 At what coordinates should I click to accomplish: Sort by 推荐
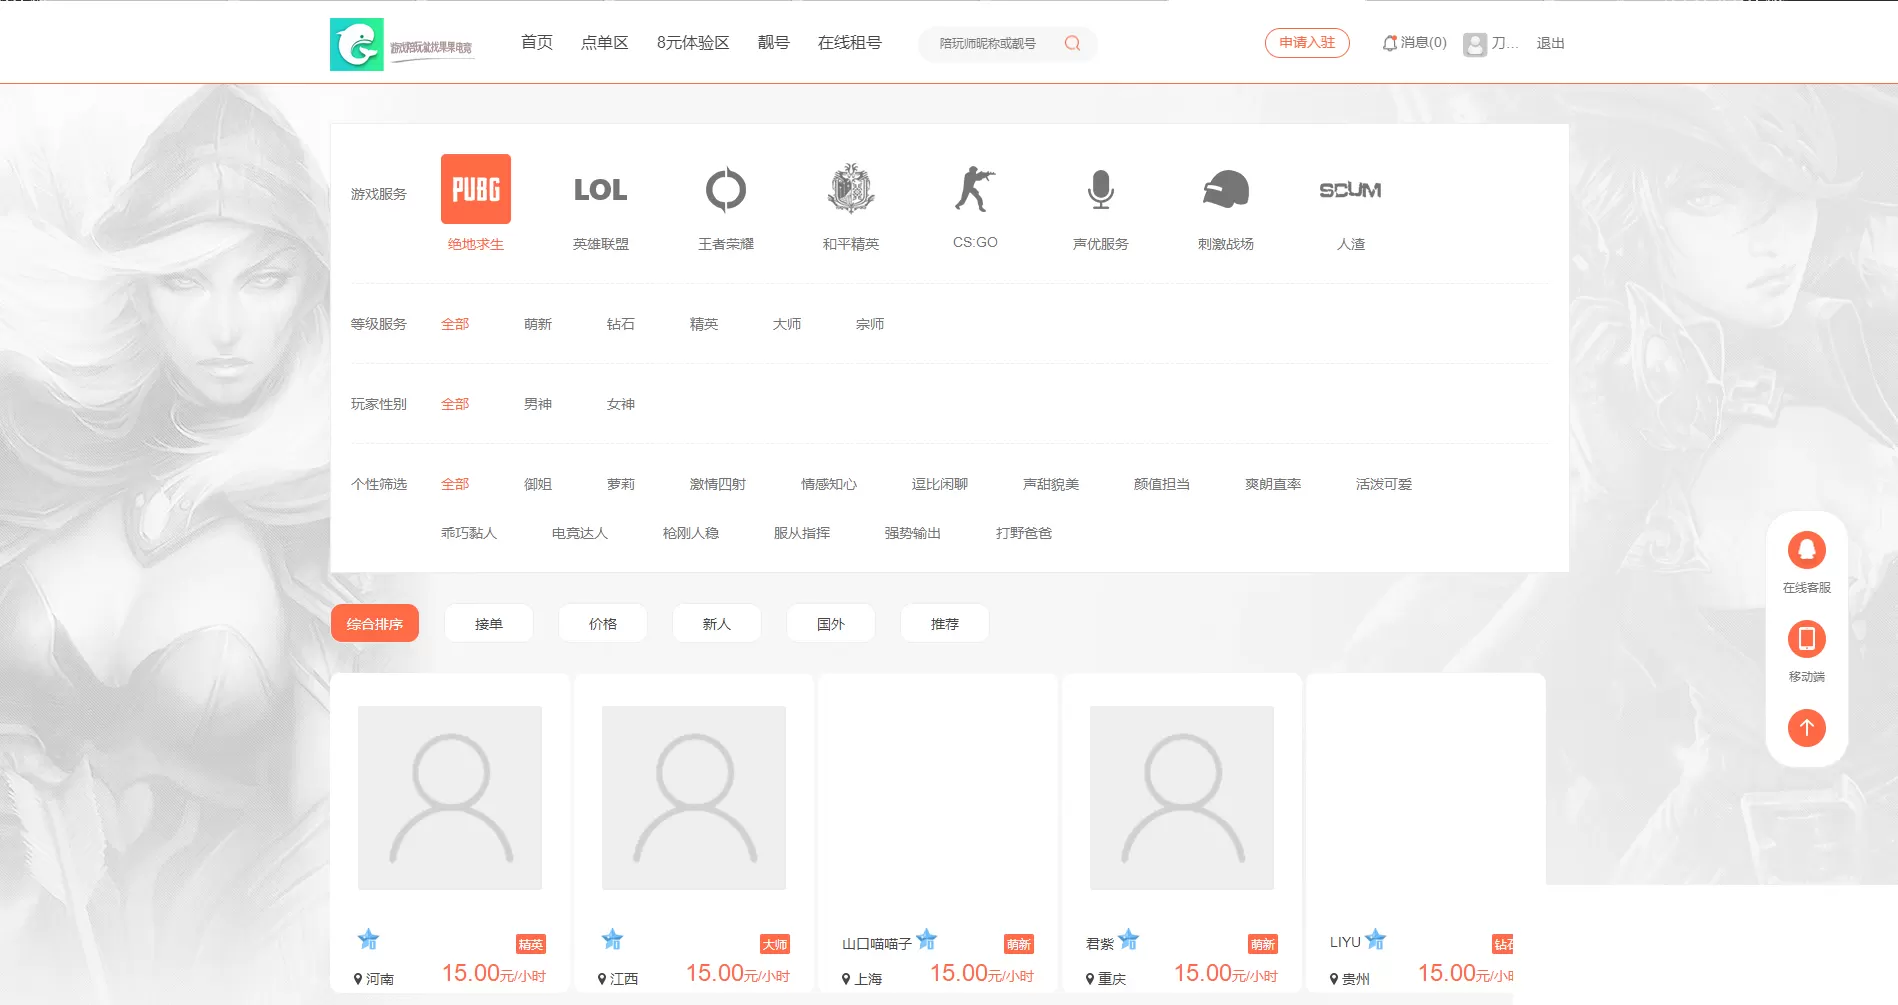click(x=945, y=623)
